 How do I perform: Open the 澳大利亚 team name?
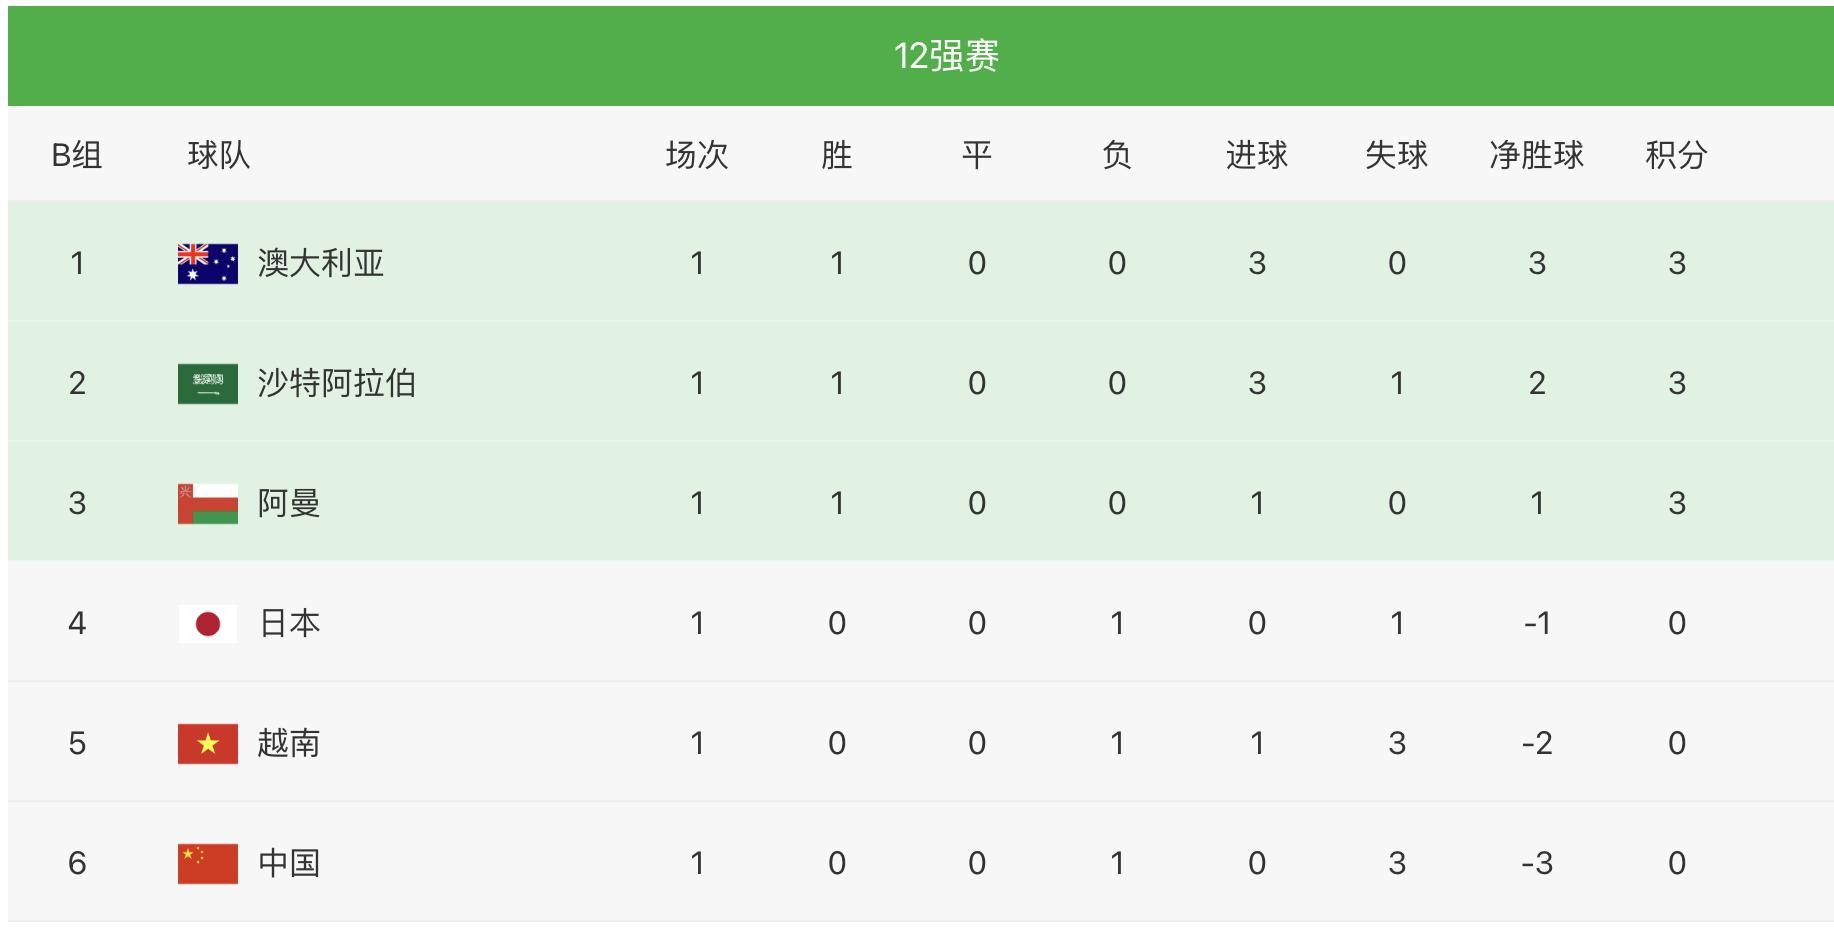321,263
